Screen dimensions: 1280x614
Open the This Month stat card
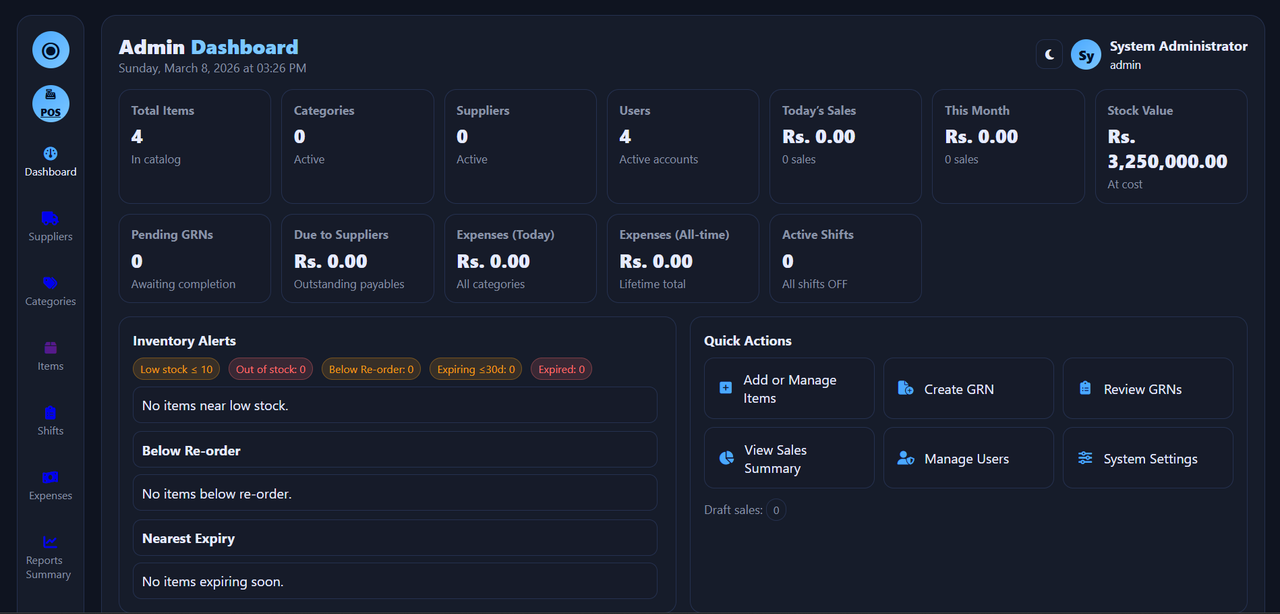click(1008, 147)
